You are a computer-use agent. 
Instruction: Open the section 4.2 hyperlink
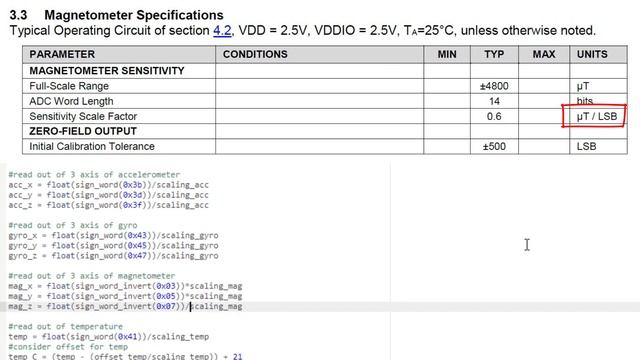222,31
